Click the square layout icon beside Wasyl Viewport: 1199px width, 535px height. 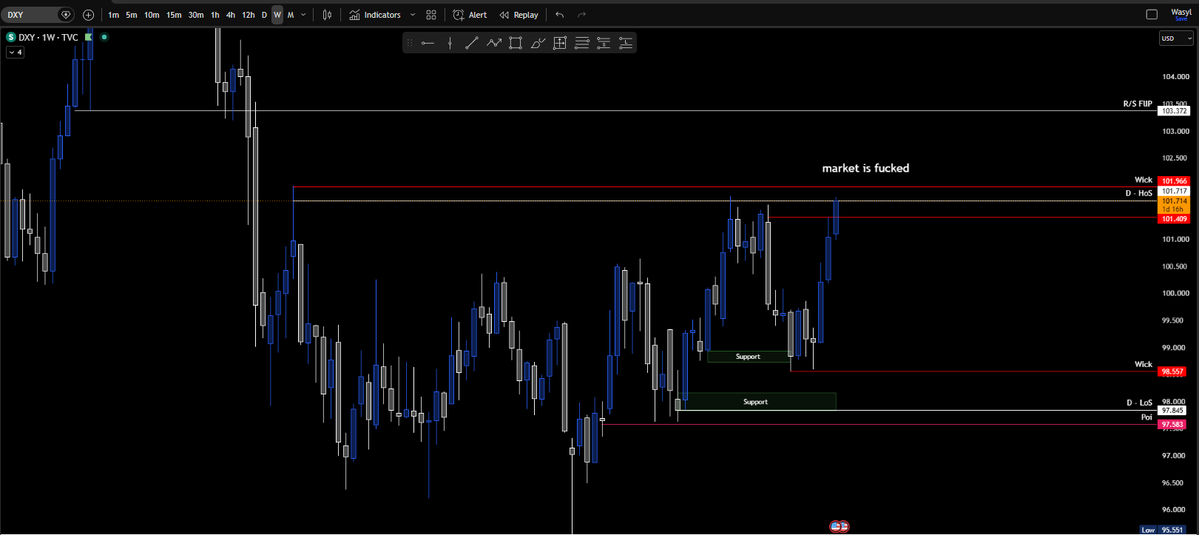click(x=1152, y=14)
